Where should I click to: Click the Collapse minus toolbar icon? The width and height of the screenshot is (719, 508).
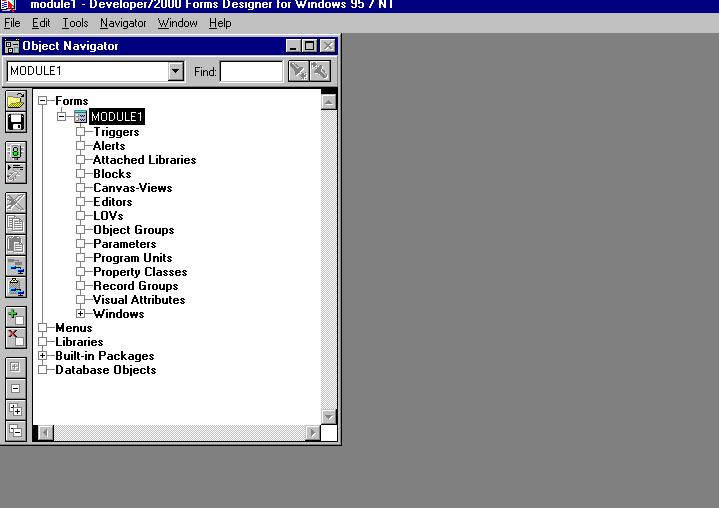16,388
